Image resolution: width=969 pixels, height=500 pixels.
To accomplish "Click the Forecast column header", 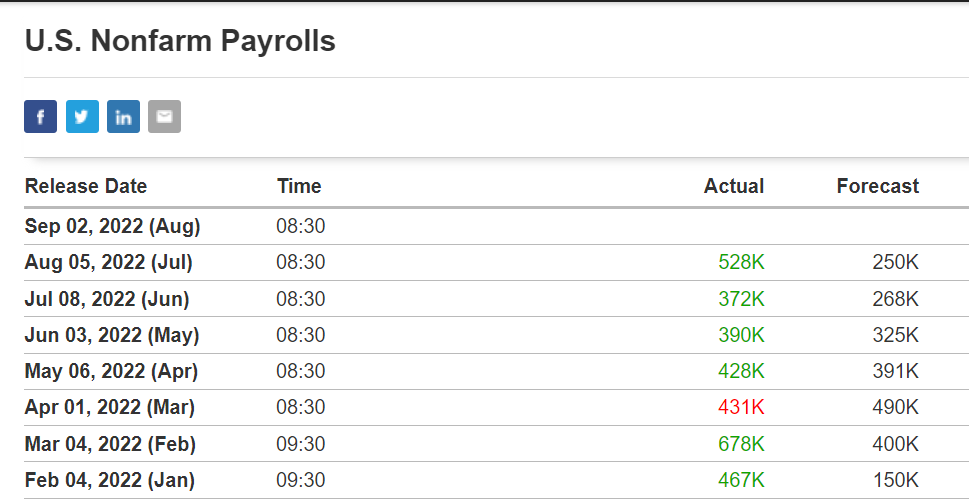I will coord(878,186).
